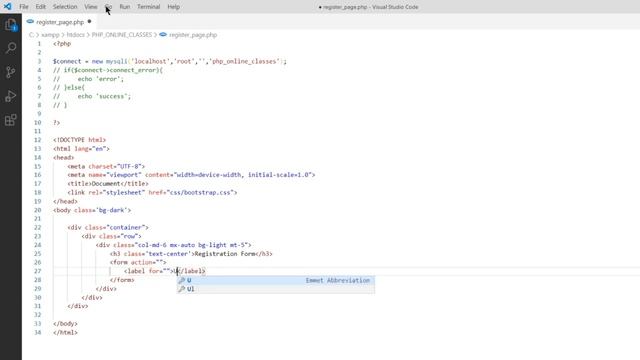Choose the Ul autocomplete suggestion
This screenshot has width=640, height=360.
click(276, 289)
